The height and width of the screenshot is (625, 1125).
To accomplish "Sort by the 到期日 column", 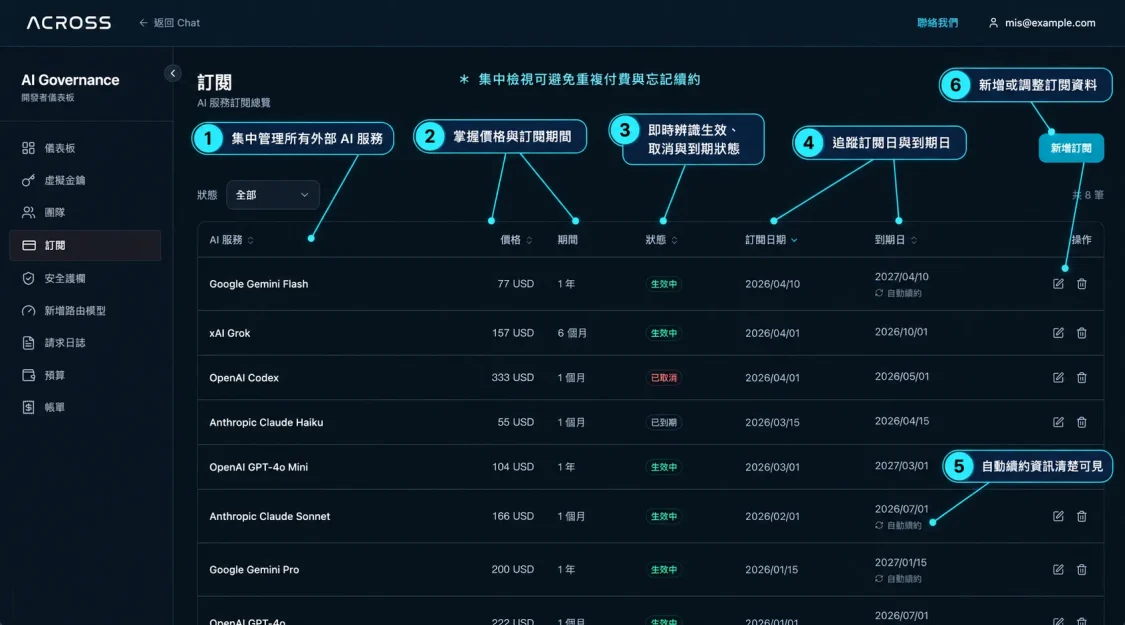I will (x=895, y=240).
